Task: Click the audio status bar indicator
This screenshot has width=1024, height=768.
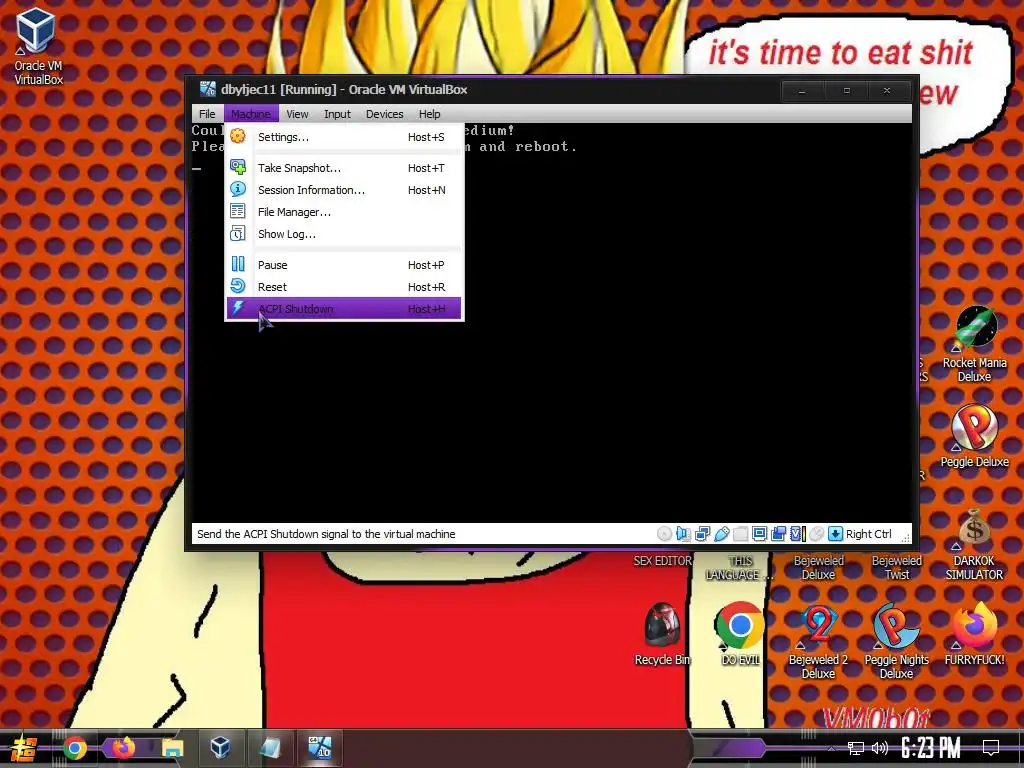Action: [x=683, y=534]
